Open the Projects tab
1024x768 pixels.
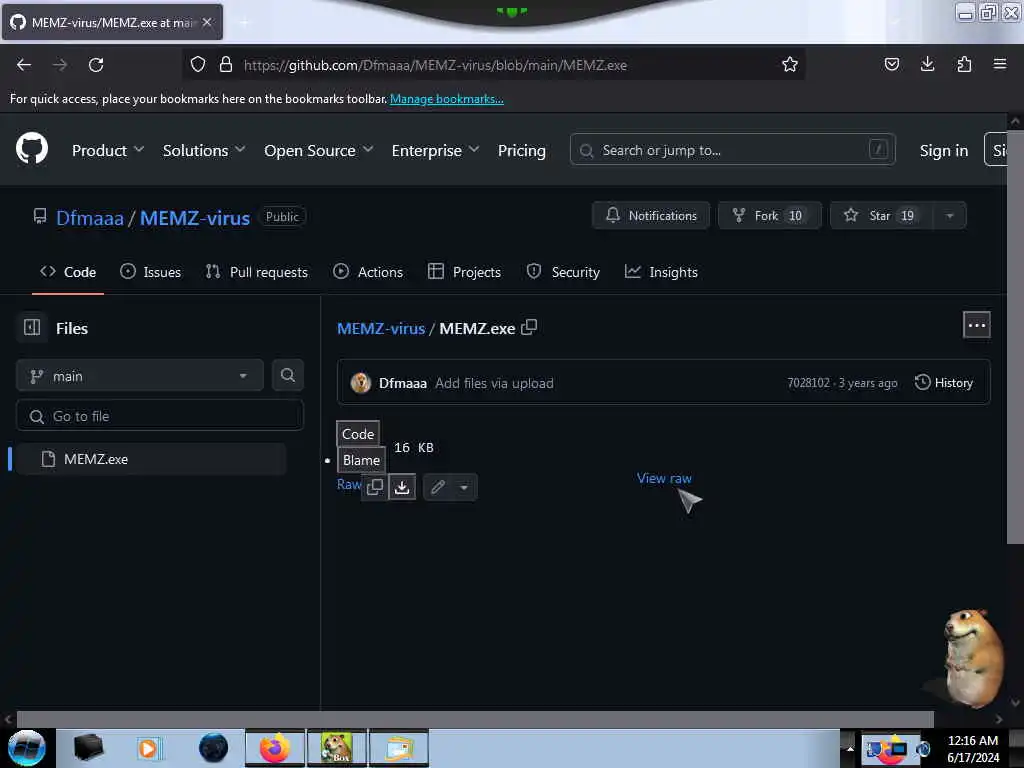coord(464,272)
